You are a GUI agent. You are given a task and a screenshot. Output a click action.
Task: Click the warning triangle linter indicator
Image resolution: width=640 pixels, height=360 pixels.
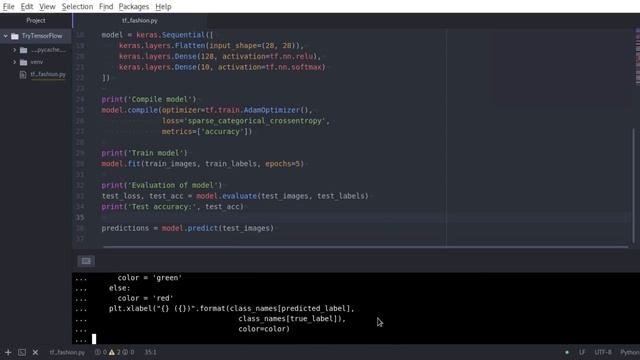click(111, 352)
